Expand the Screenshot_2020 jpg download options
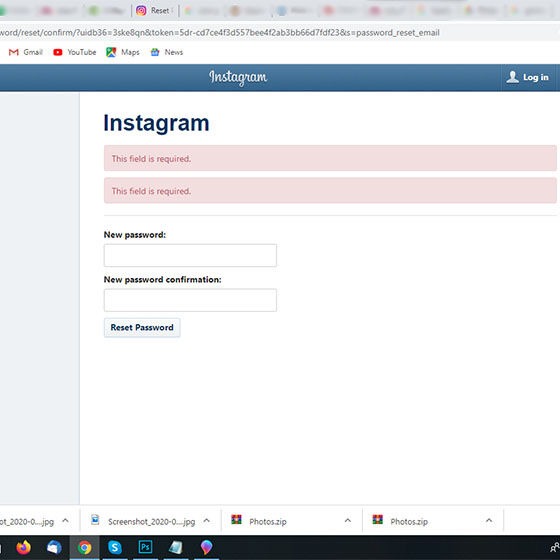Image resolution: width=560 pixels, height=560 pixels. coord(206,521)
